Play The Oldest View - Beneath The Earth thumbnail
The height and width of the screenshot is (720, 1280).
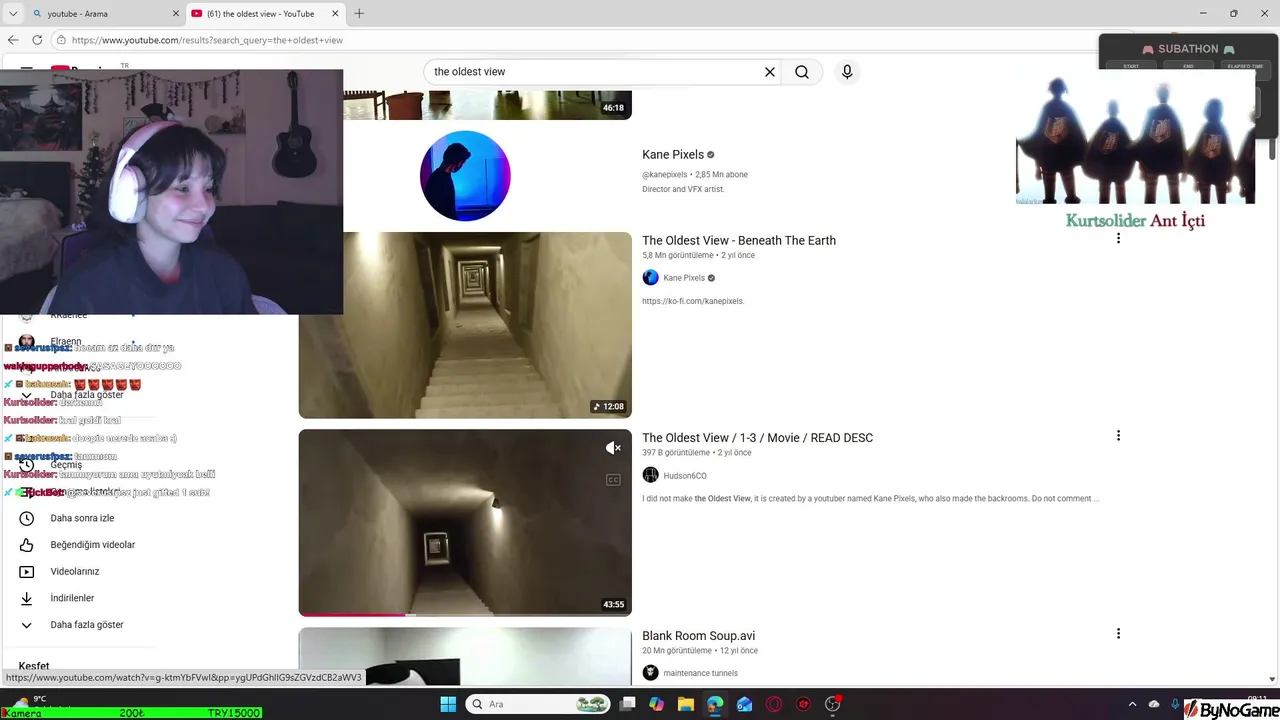pyautogui.click(x=465, y=325)
